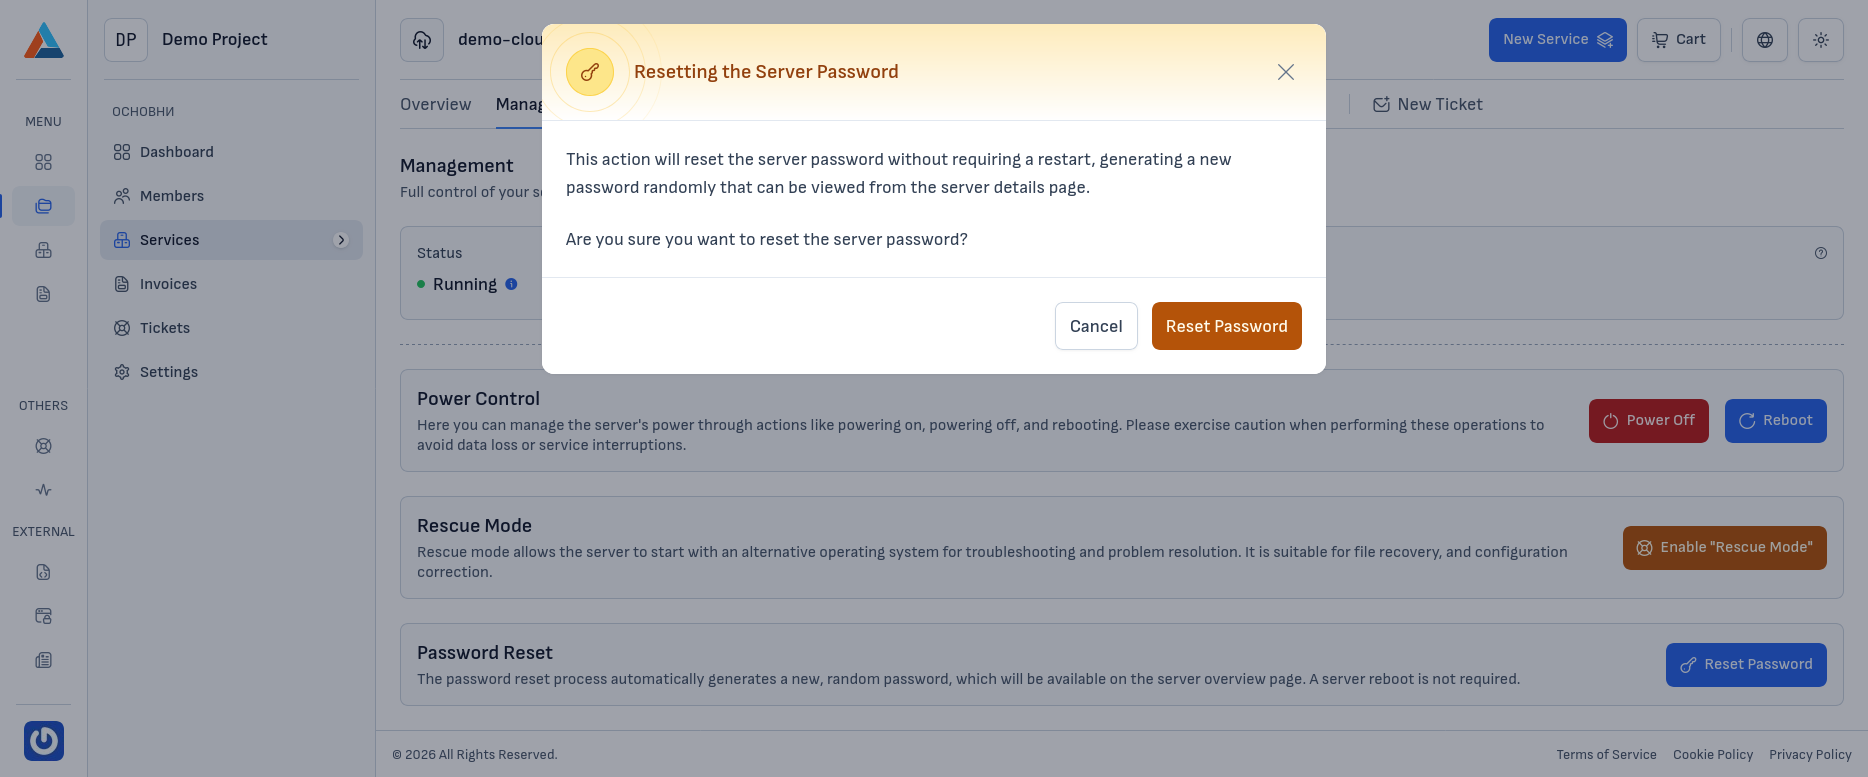Screen dimensions: 1868x777
Task: Open the language globe selector
Action: tap(1765, 40)
